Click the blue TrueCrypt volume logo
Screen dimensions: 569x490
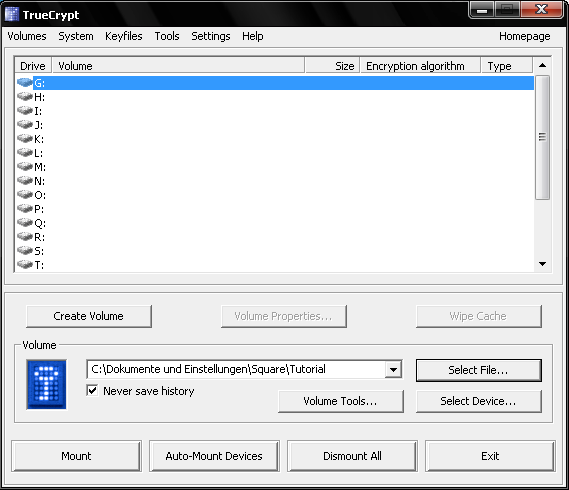(x=46, y=384)
